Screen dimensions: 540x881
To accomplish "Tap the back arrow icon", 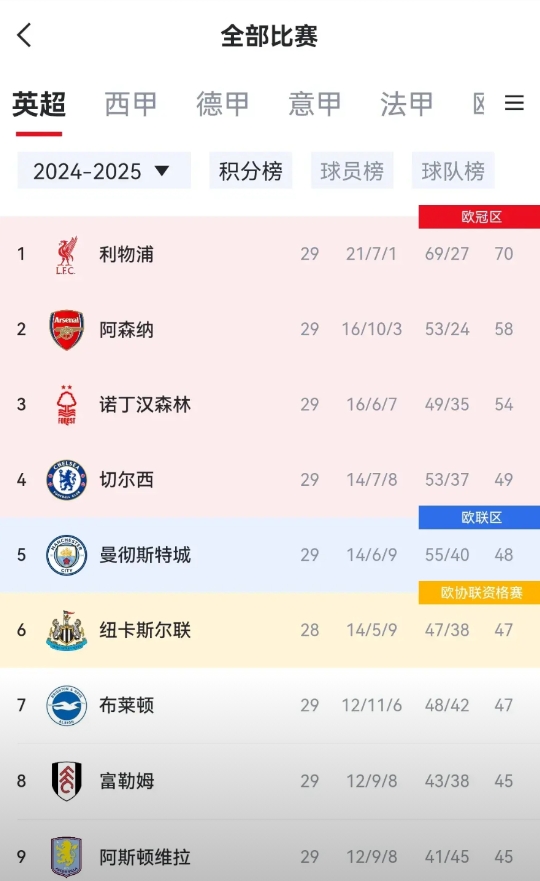I will 24,35.
